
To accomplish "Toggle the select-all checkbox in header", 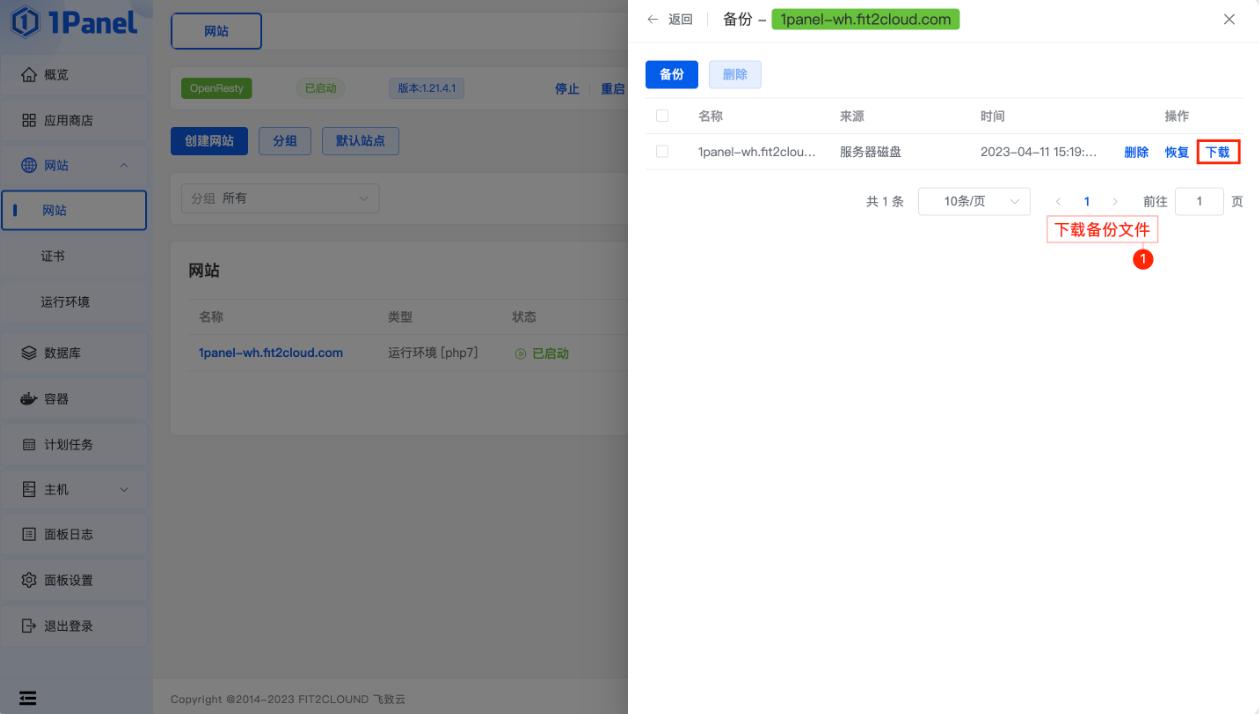I will [662, 116].
